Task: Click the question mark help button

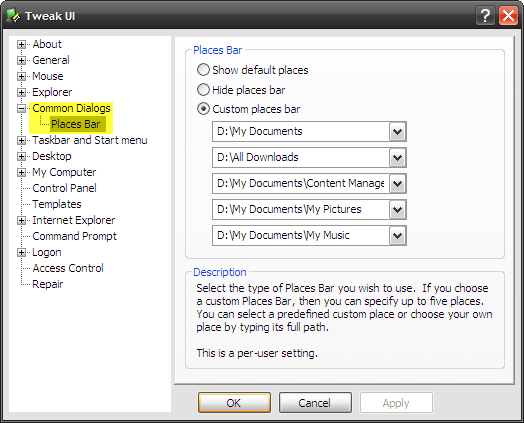Action: click(x=485, y=16)
